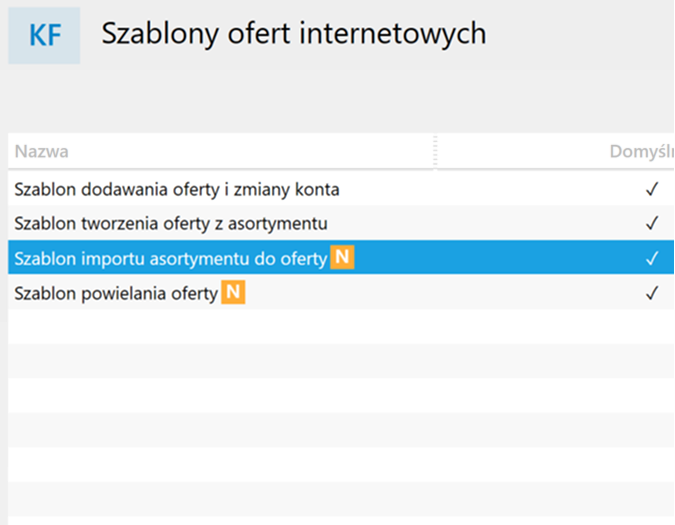
Task: Click the orange N badge on the import template
Action: [x=342, y=257]
